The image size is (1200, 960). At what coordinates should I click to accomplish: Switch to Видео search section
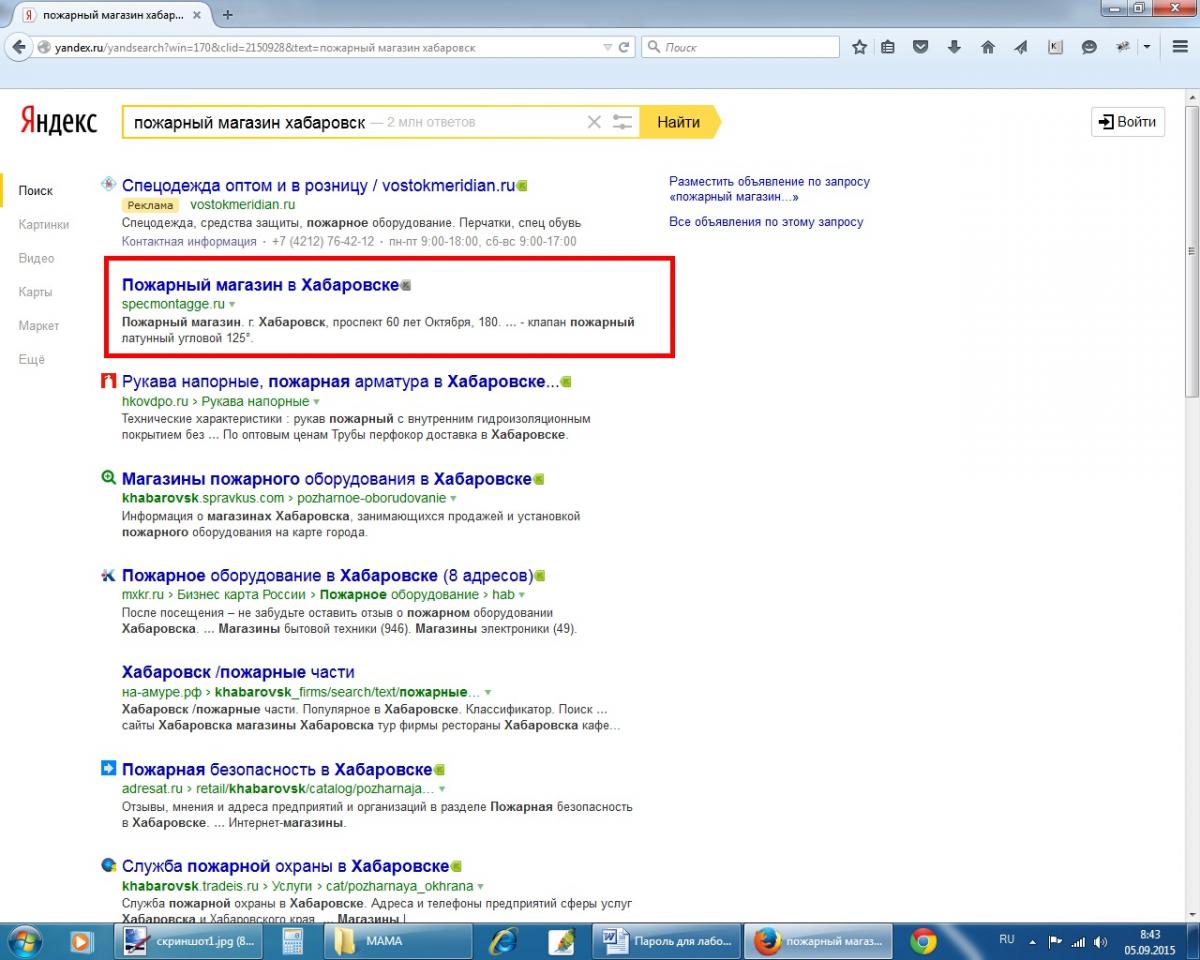click(36, 258)
